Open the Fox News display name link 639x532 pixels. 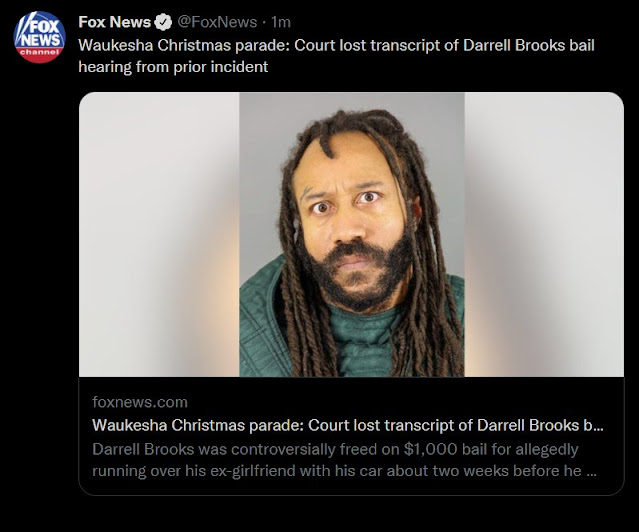coord(115,22)
